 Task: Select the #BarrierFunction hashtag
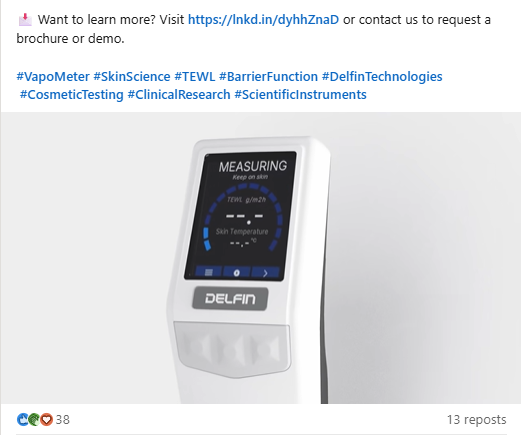[x=268, y=77]
